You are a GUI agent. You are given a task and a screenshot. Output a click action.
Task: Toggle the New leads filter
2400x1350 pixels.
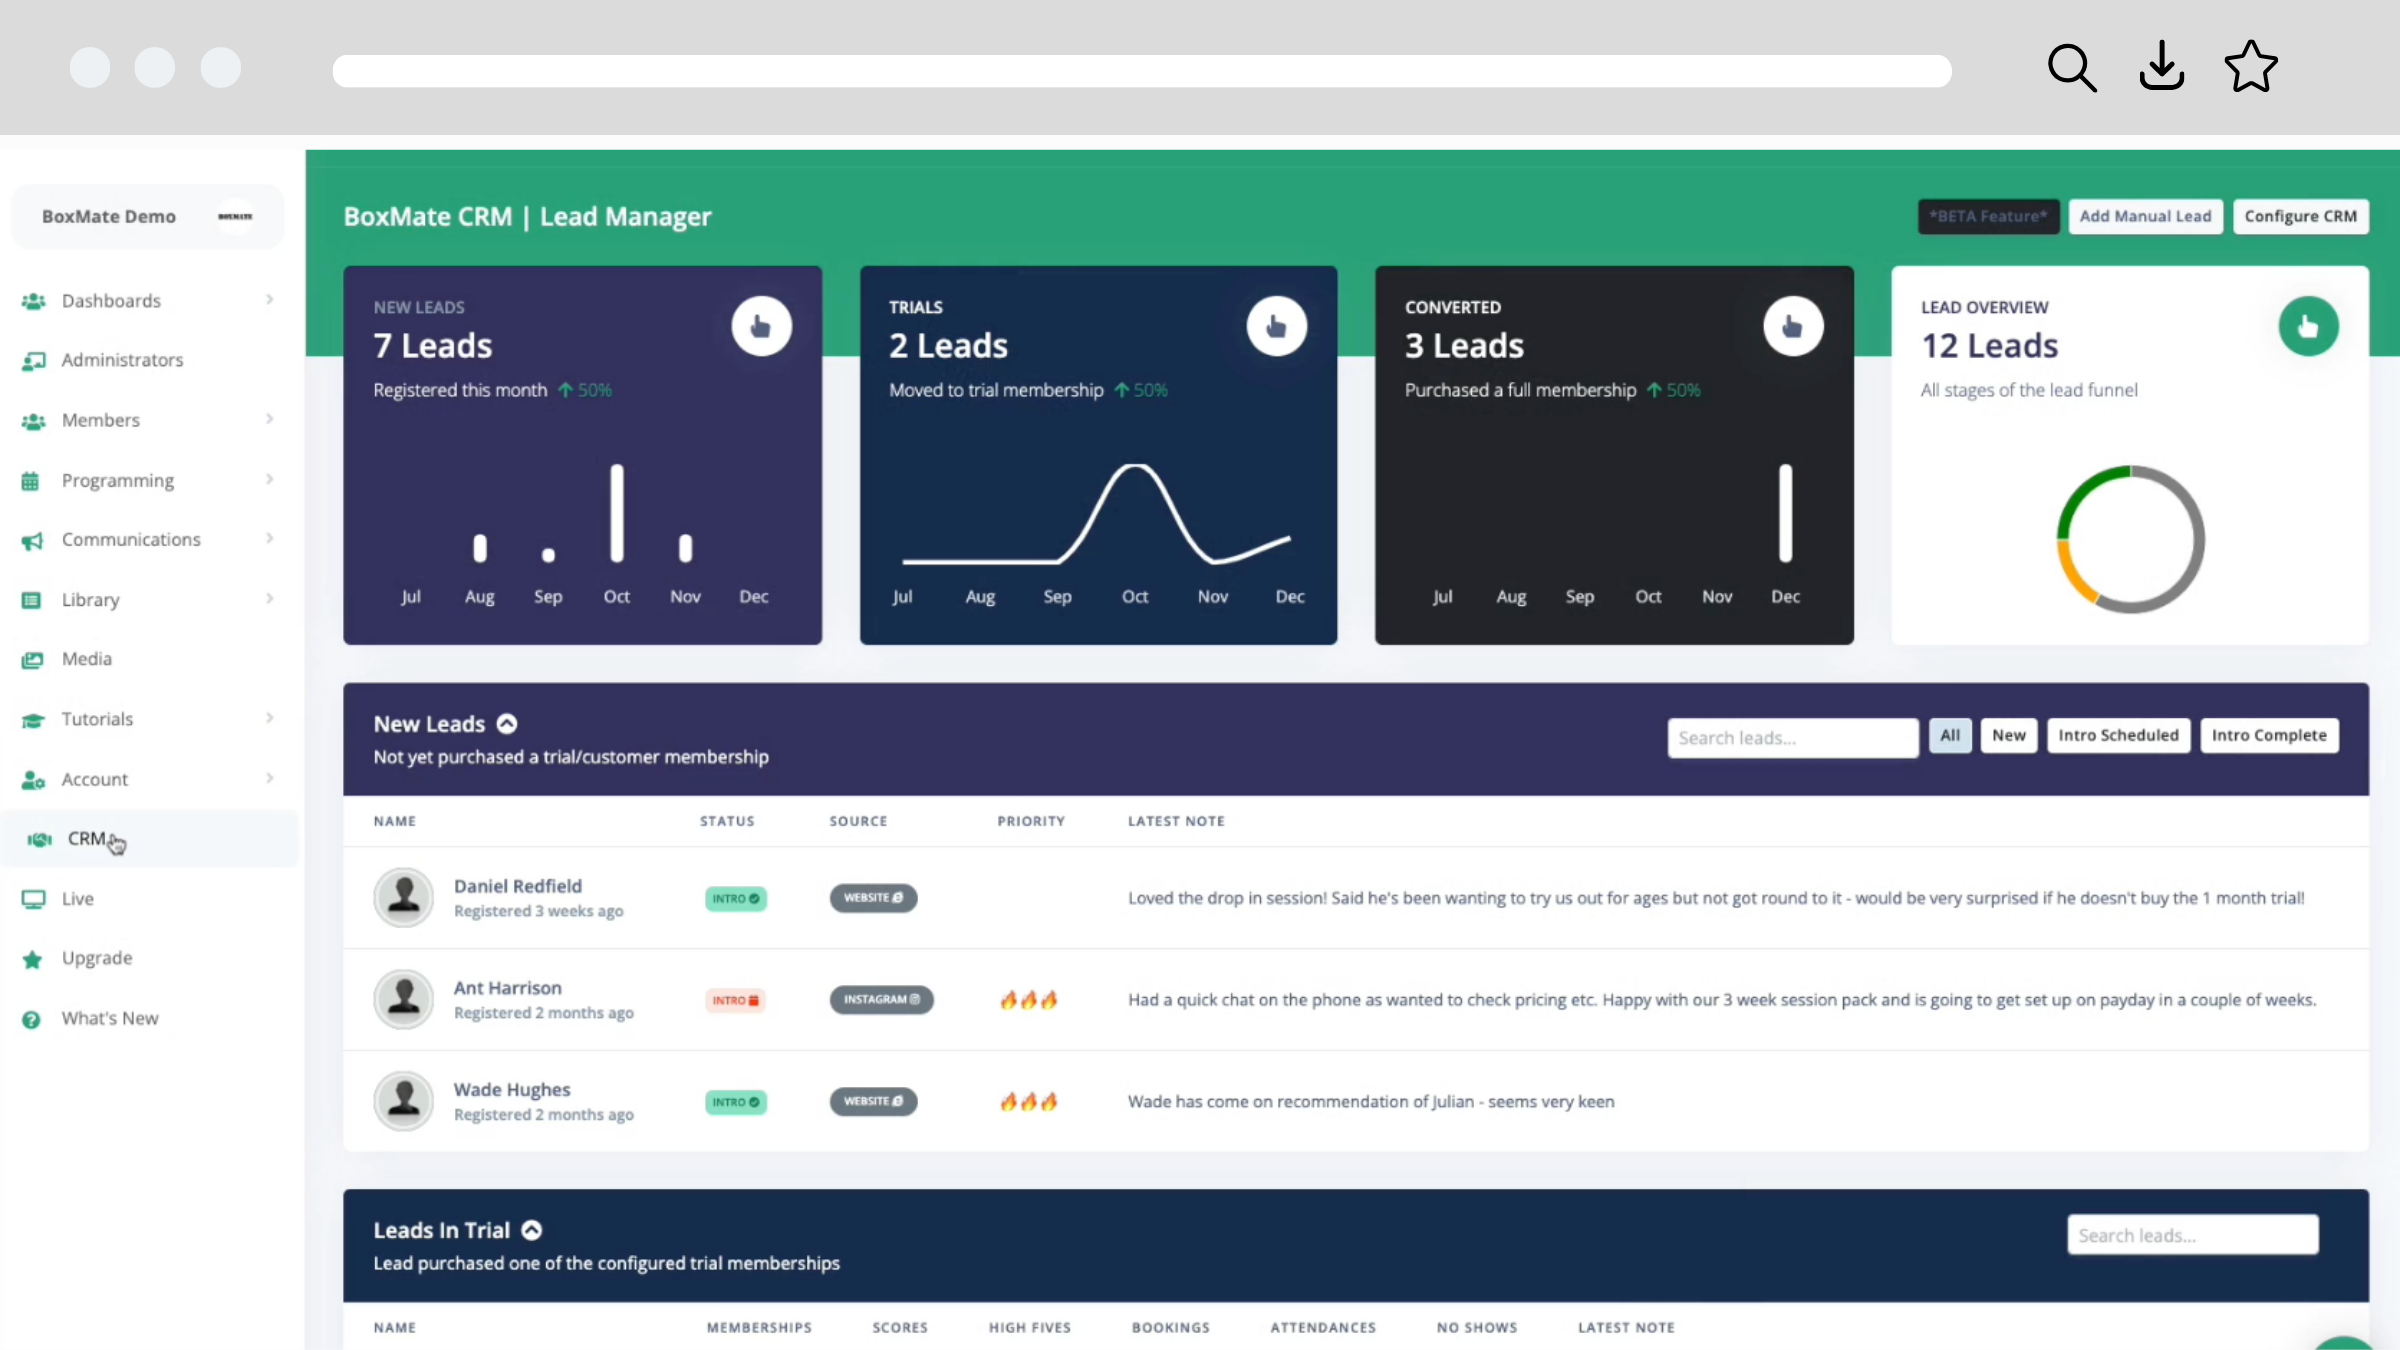click(2008, 735)
